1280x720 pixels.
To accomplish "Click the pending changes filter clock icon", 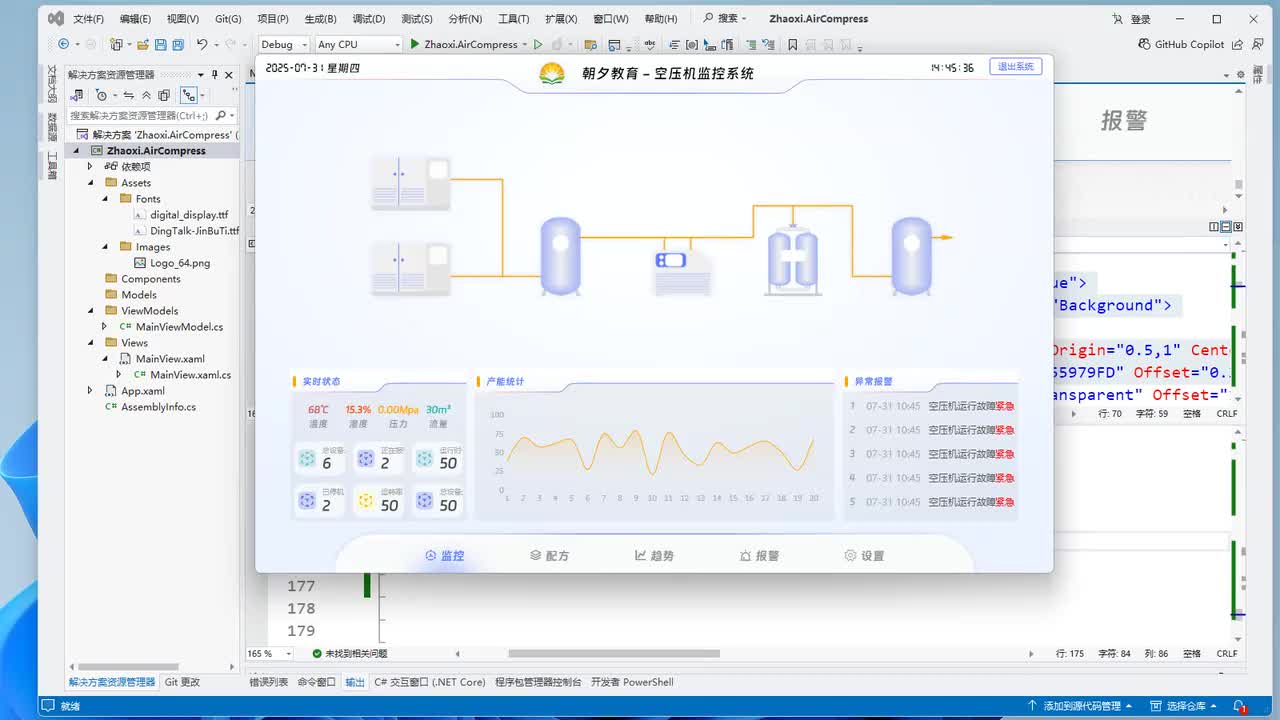I will click(101, 95).
